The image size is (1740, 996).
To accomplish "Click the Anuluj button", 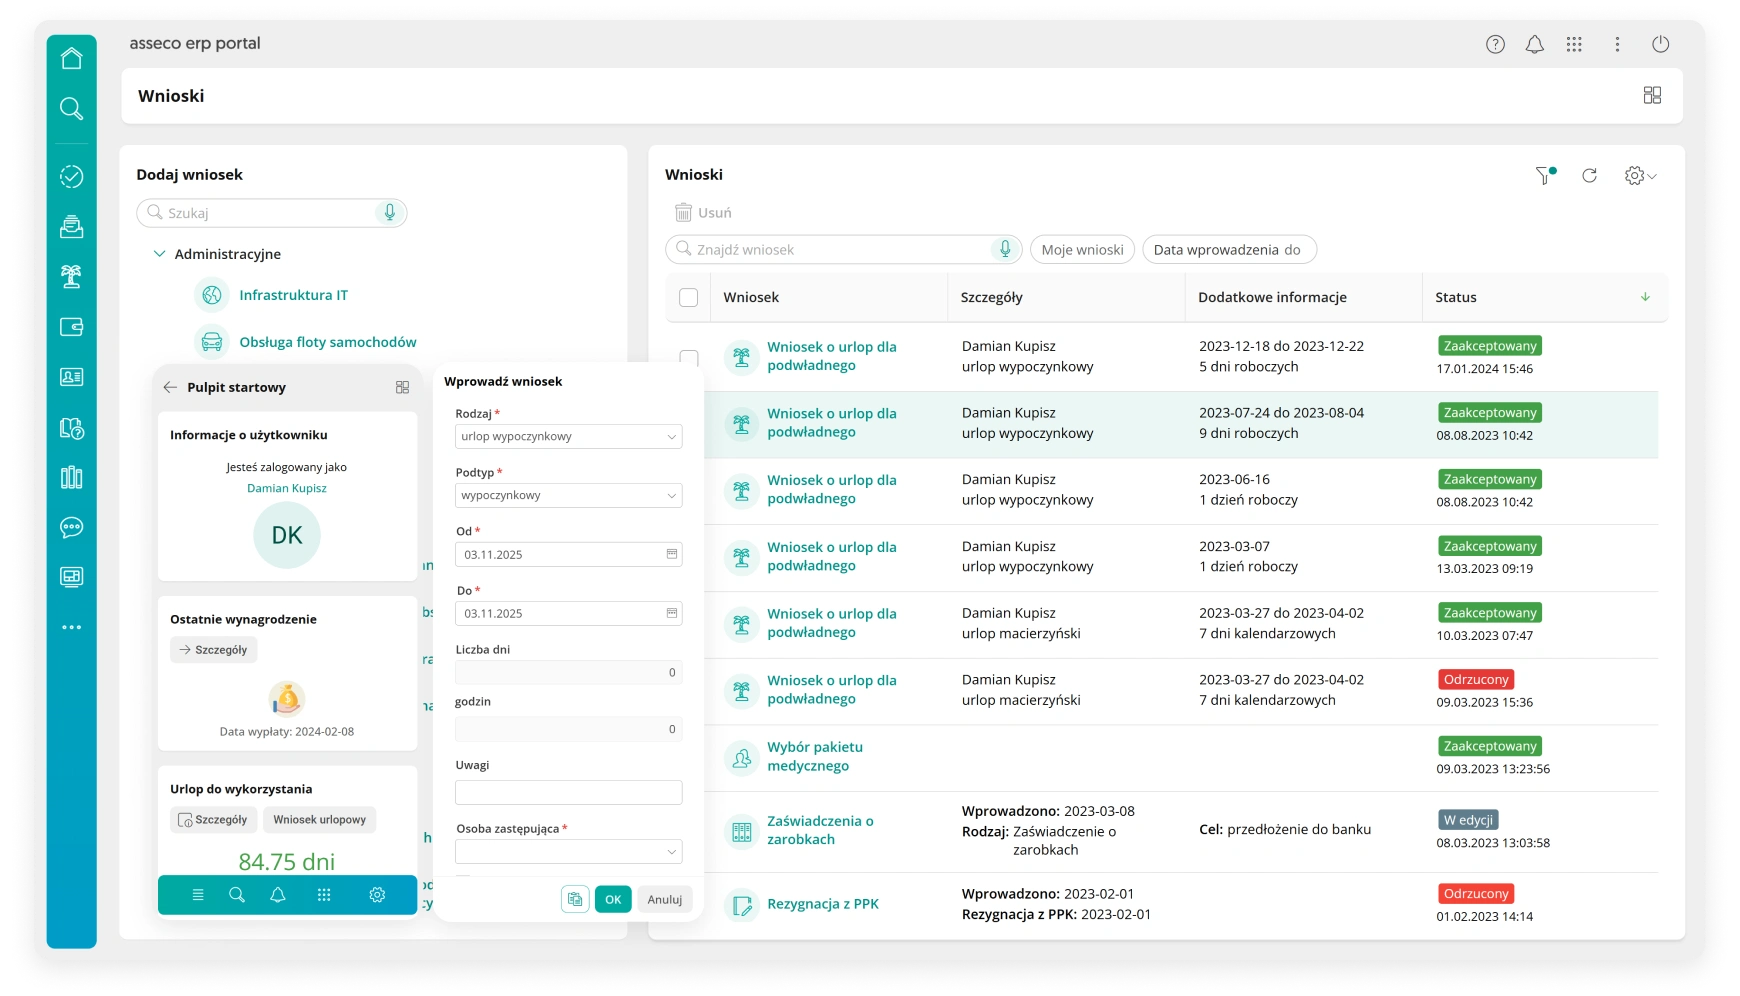I will click(x=664, y=899).
